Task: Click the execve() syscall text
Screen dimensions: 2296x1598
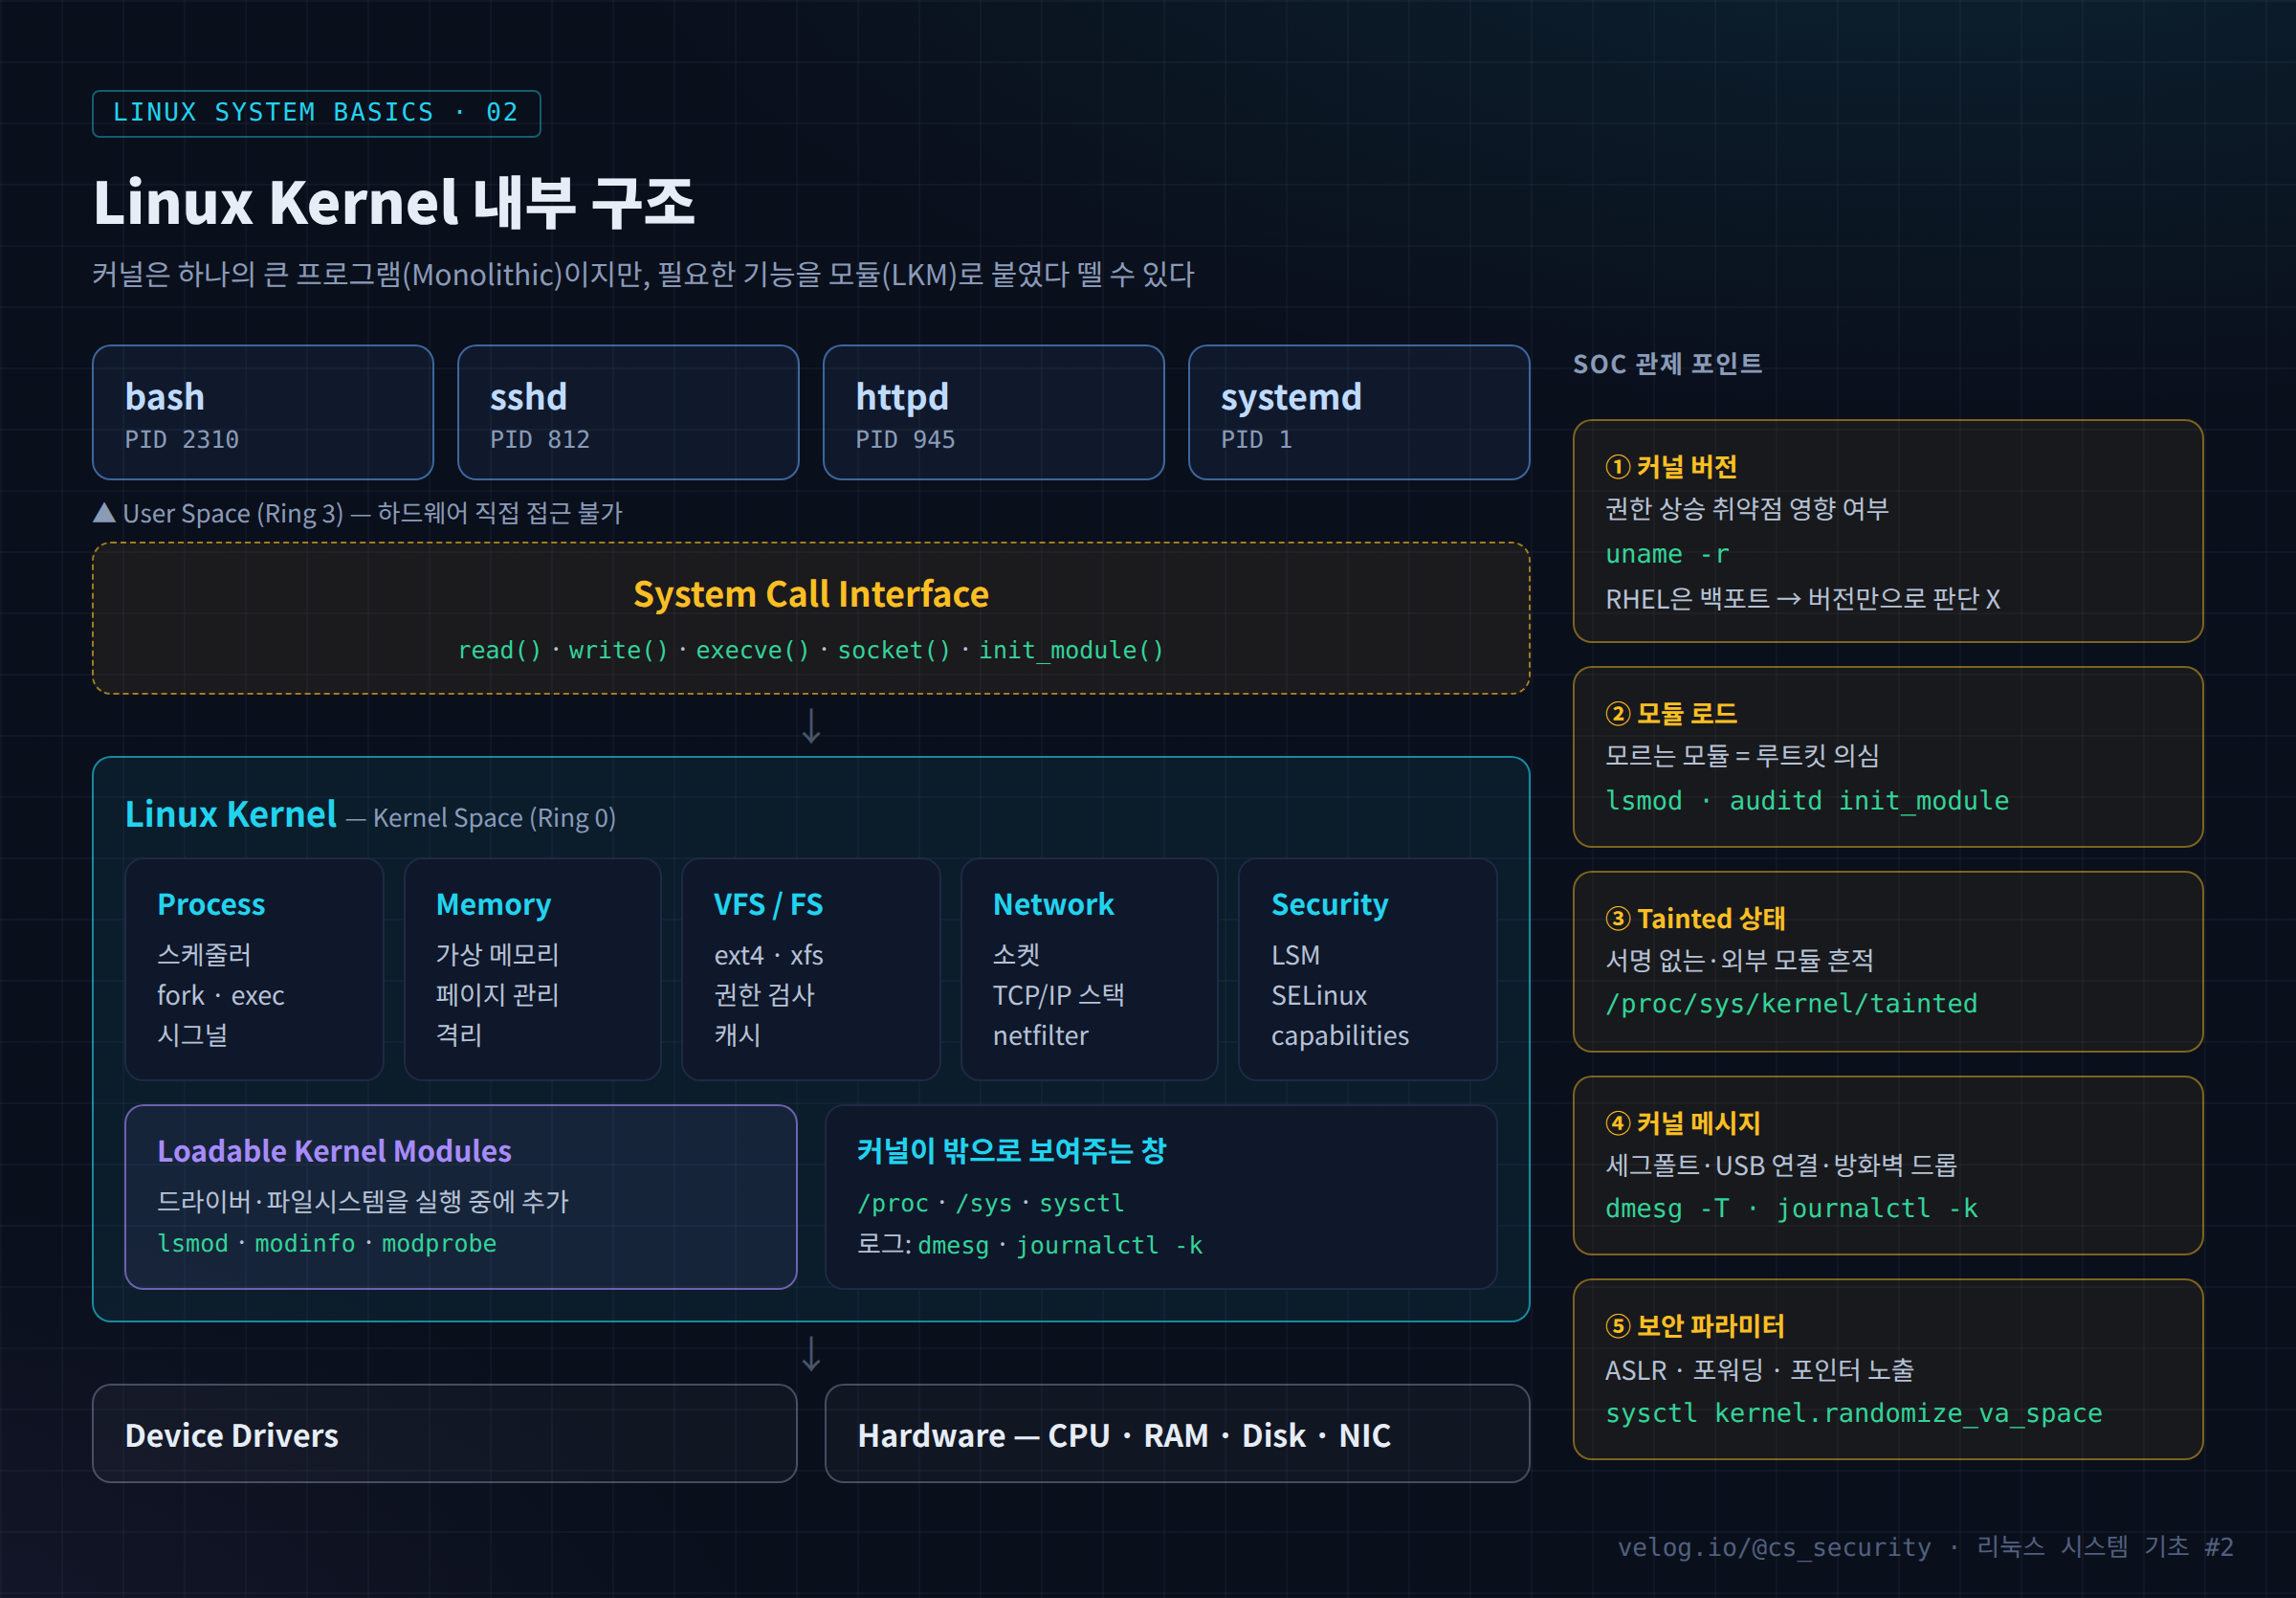Action: pos(752,650)
